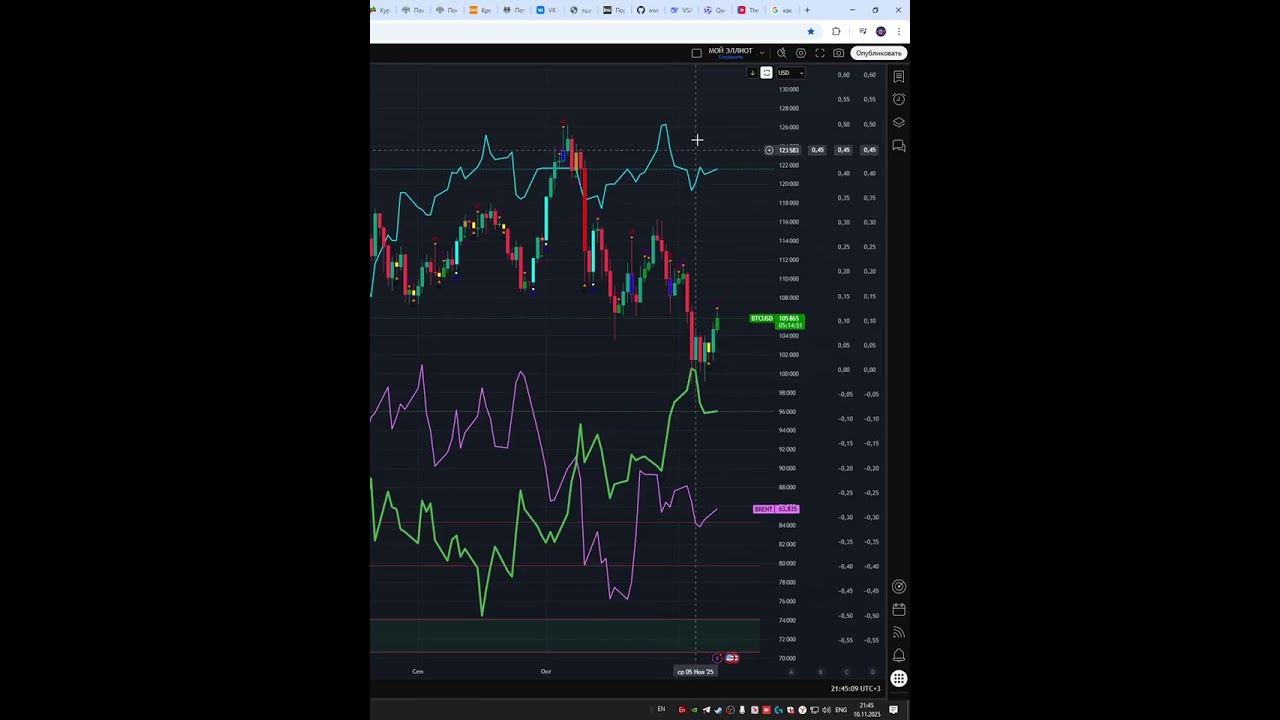Click the 100000 price axis label

coord(788,374)
